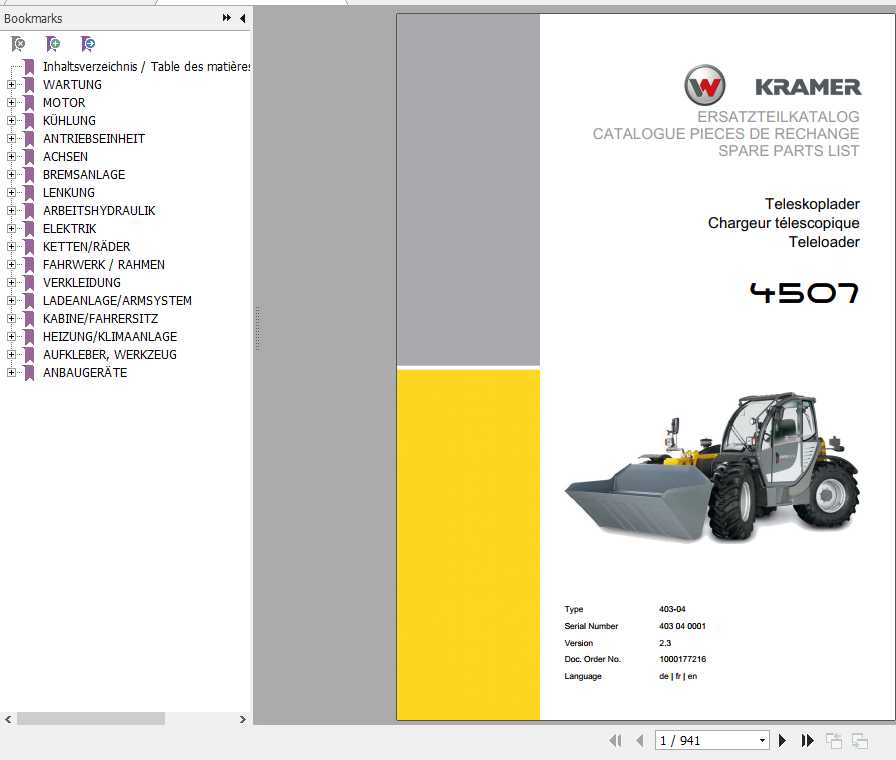Click the 'Bookmarks' panel title
Screen dimensions: 896x760
(x=33, y=18)
